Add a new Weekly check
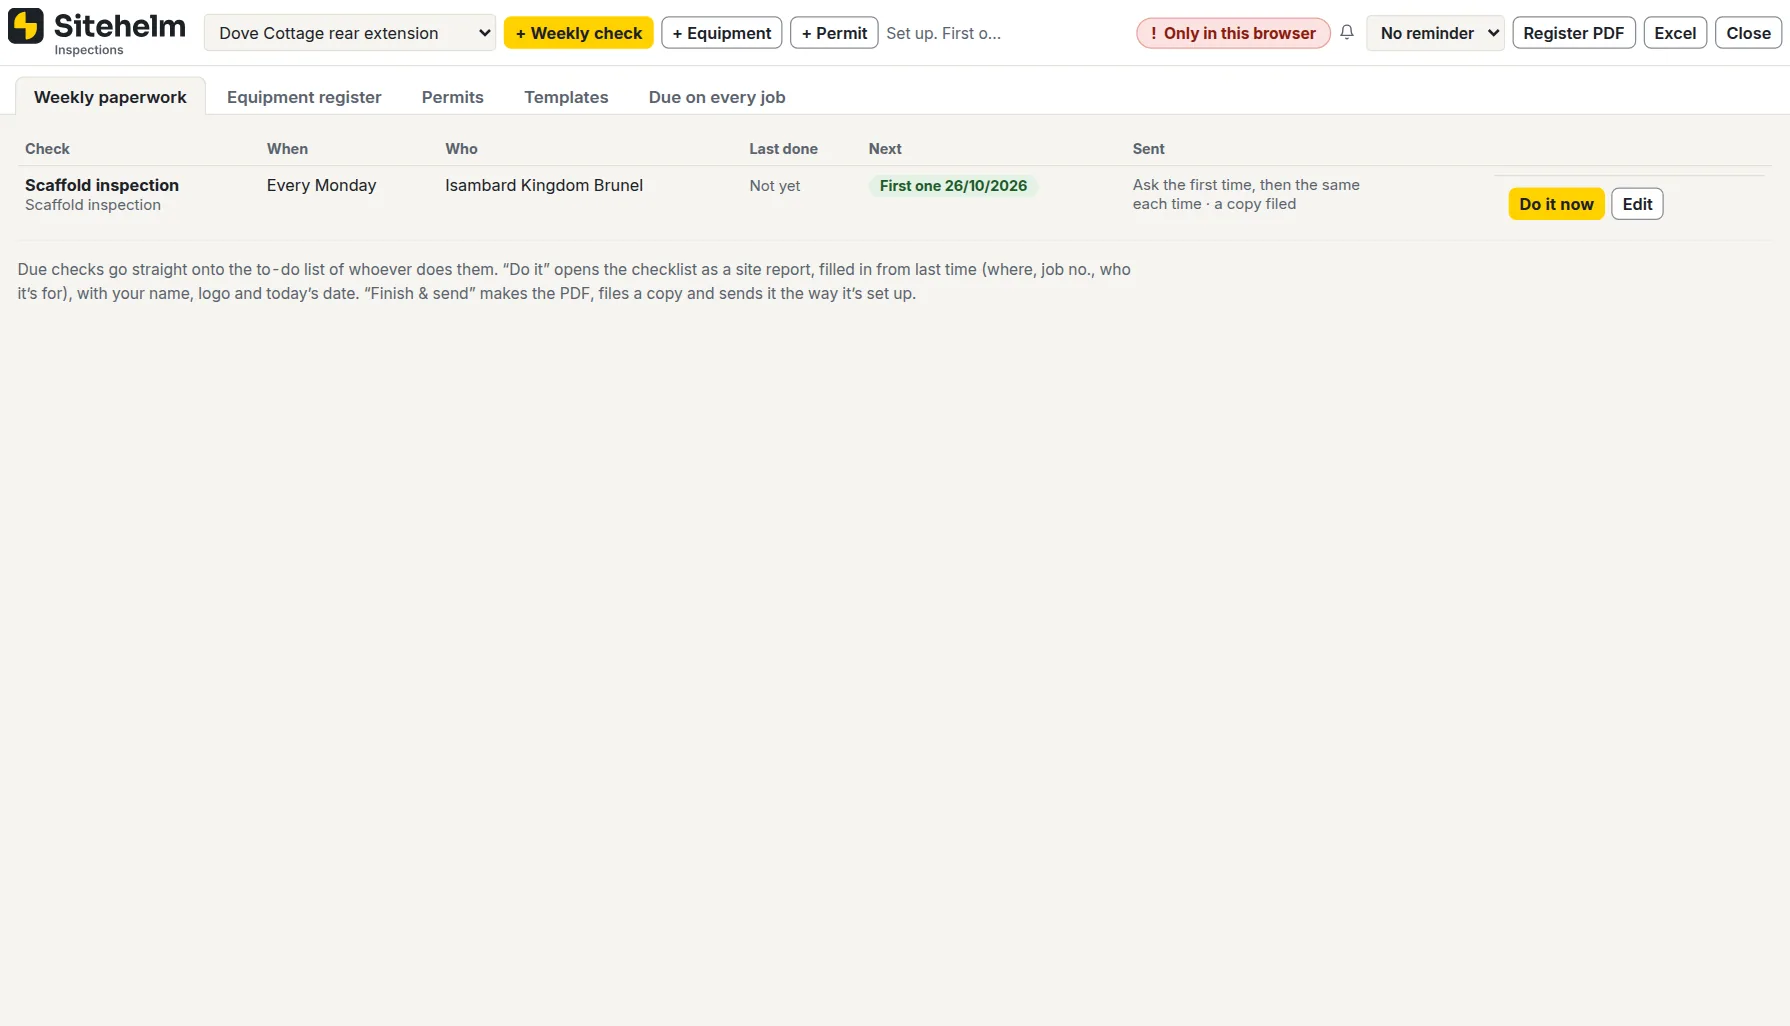 coord(579,33)
